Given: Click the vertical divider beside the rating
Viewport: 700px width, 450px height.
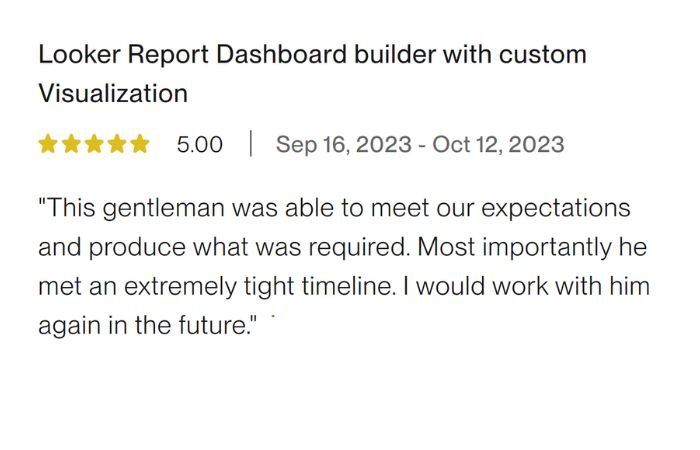Looking at the screenshot, I should 250,145.
